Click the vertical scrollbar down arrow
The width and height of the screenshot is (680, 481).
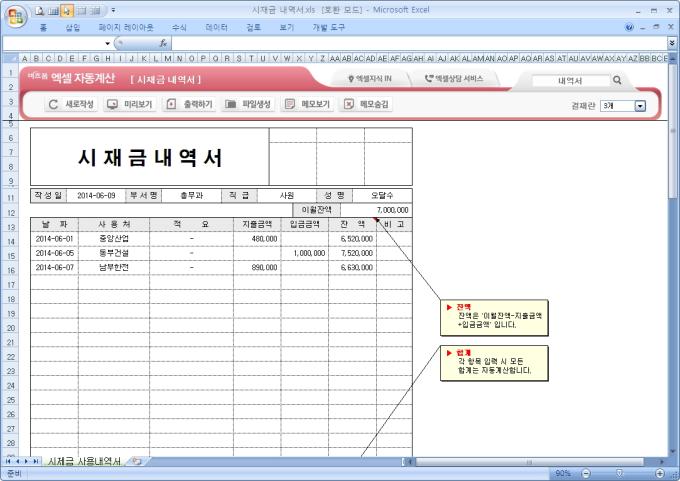tap(673, 452)
